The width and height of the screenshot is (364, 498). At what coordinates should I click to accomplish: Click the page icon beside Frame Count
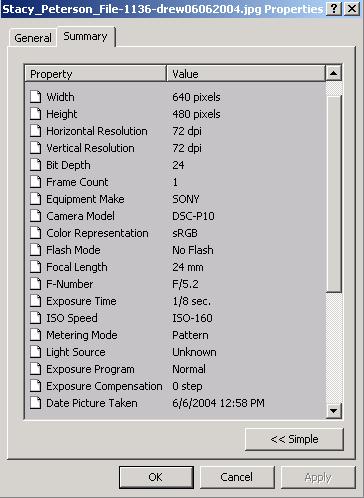coord(36,182)
